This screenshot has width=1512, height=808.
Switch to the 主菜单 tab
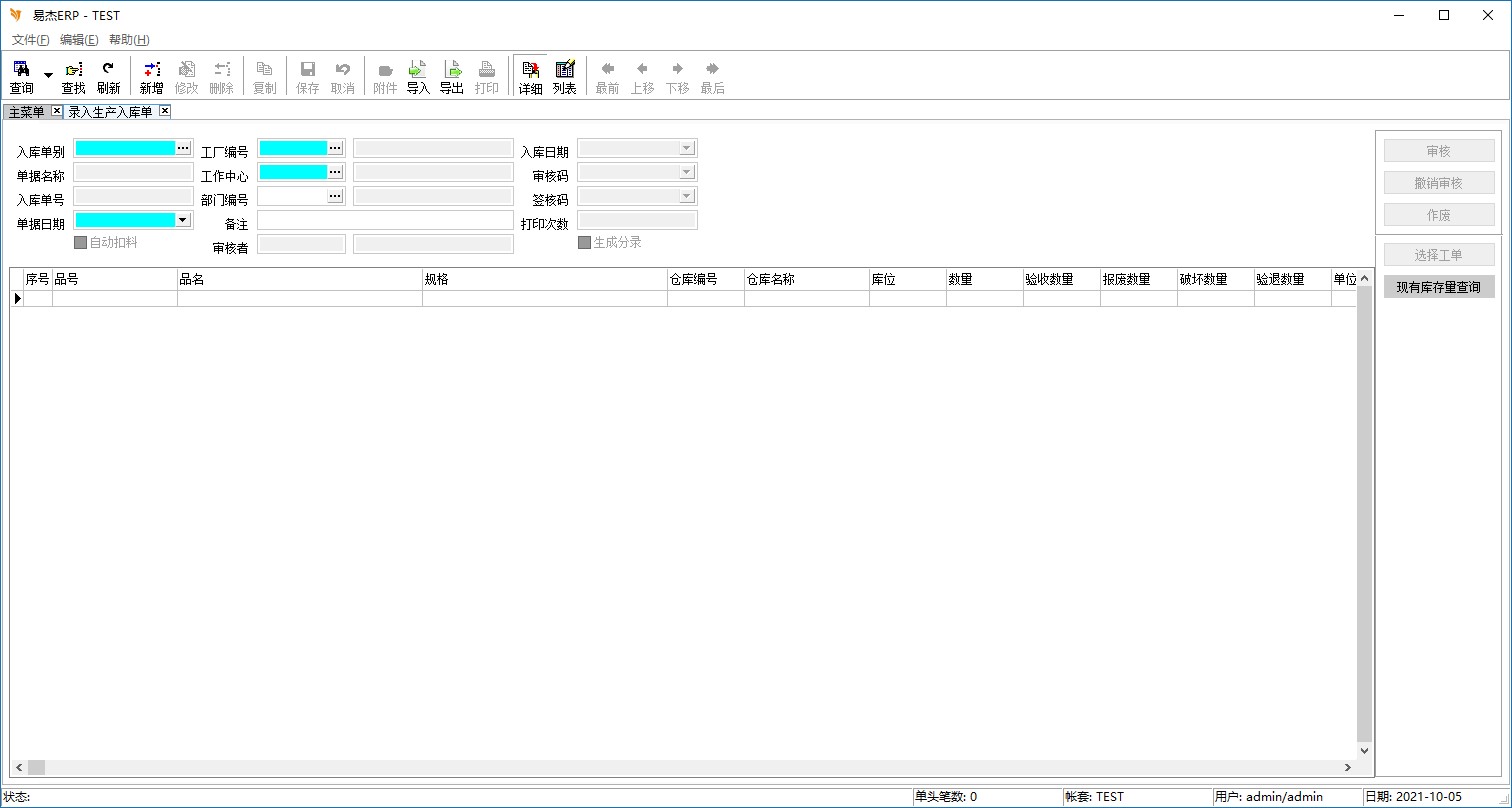tap(27, 112)
